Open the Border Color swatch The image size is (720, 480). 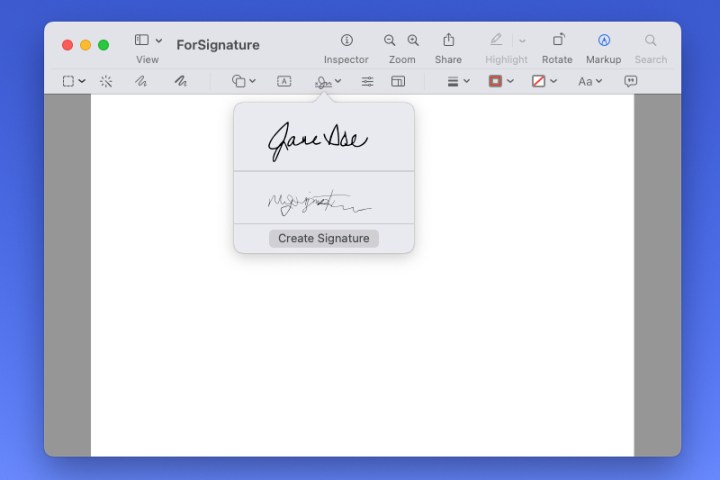[x=500, y=81]
